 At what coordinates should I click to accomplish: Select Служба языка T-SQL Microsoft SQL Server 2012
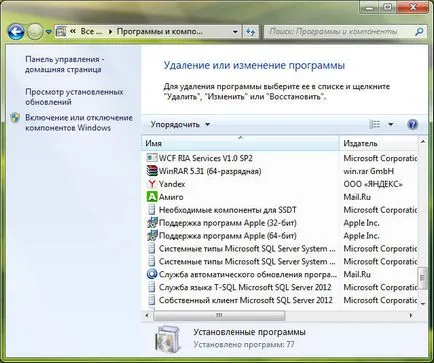245,287
